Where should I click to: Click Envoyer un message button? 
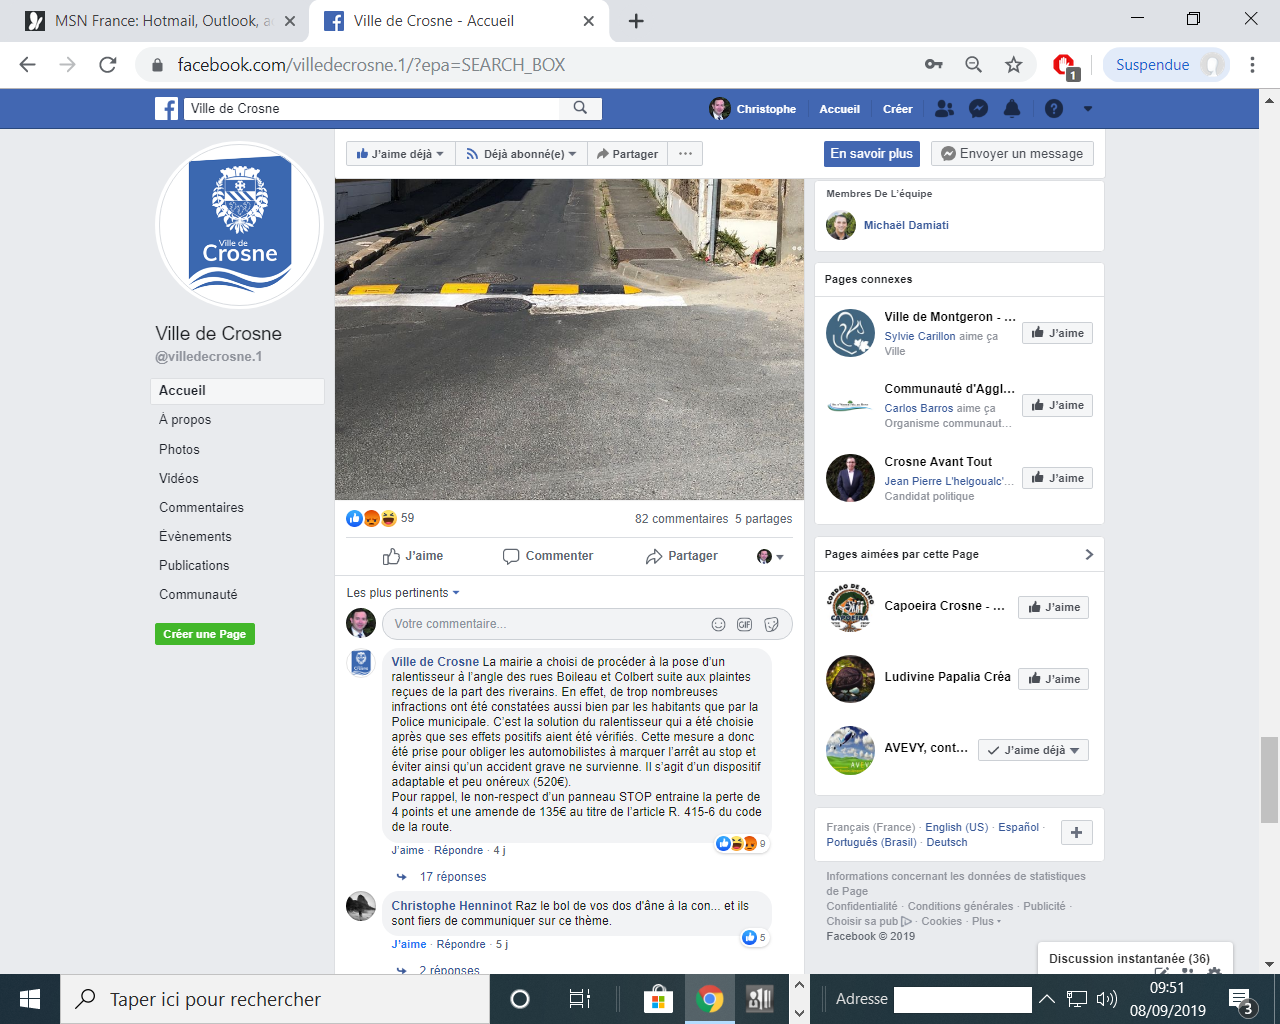(1012, 154)
